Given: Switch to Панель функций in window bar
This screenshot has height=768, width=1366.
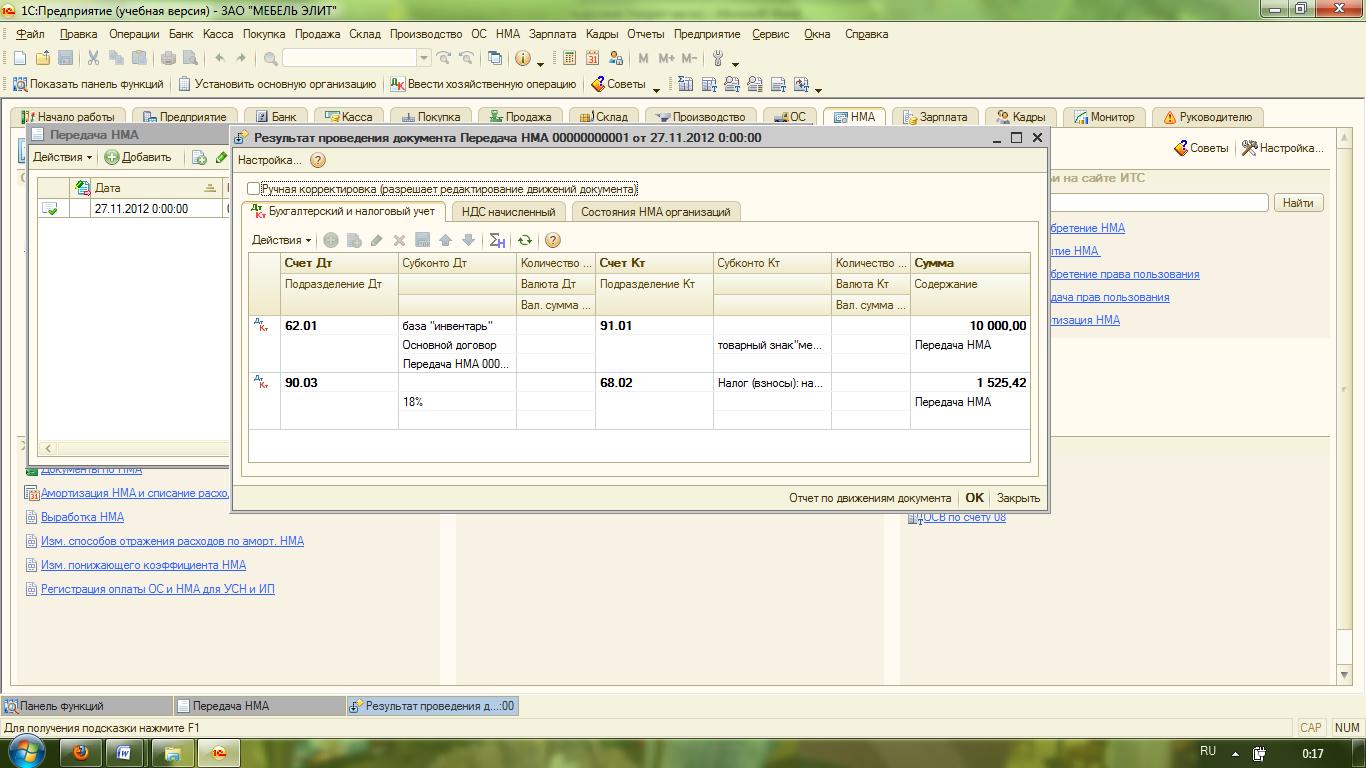Looking at the screenshot, I should [87, 706].
